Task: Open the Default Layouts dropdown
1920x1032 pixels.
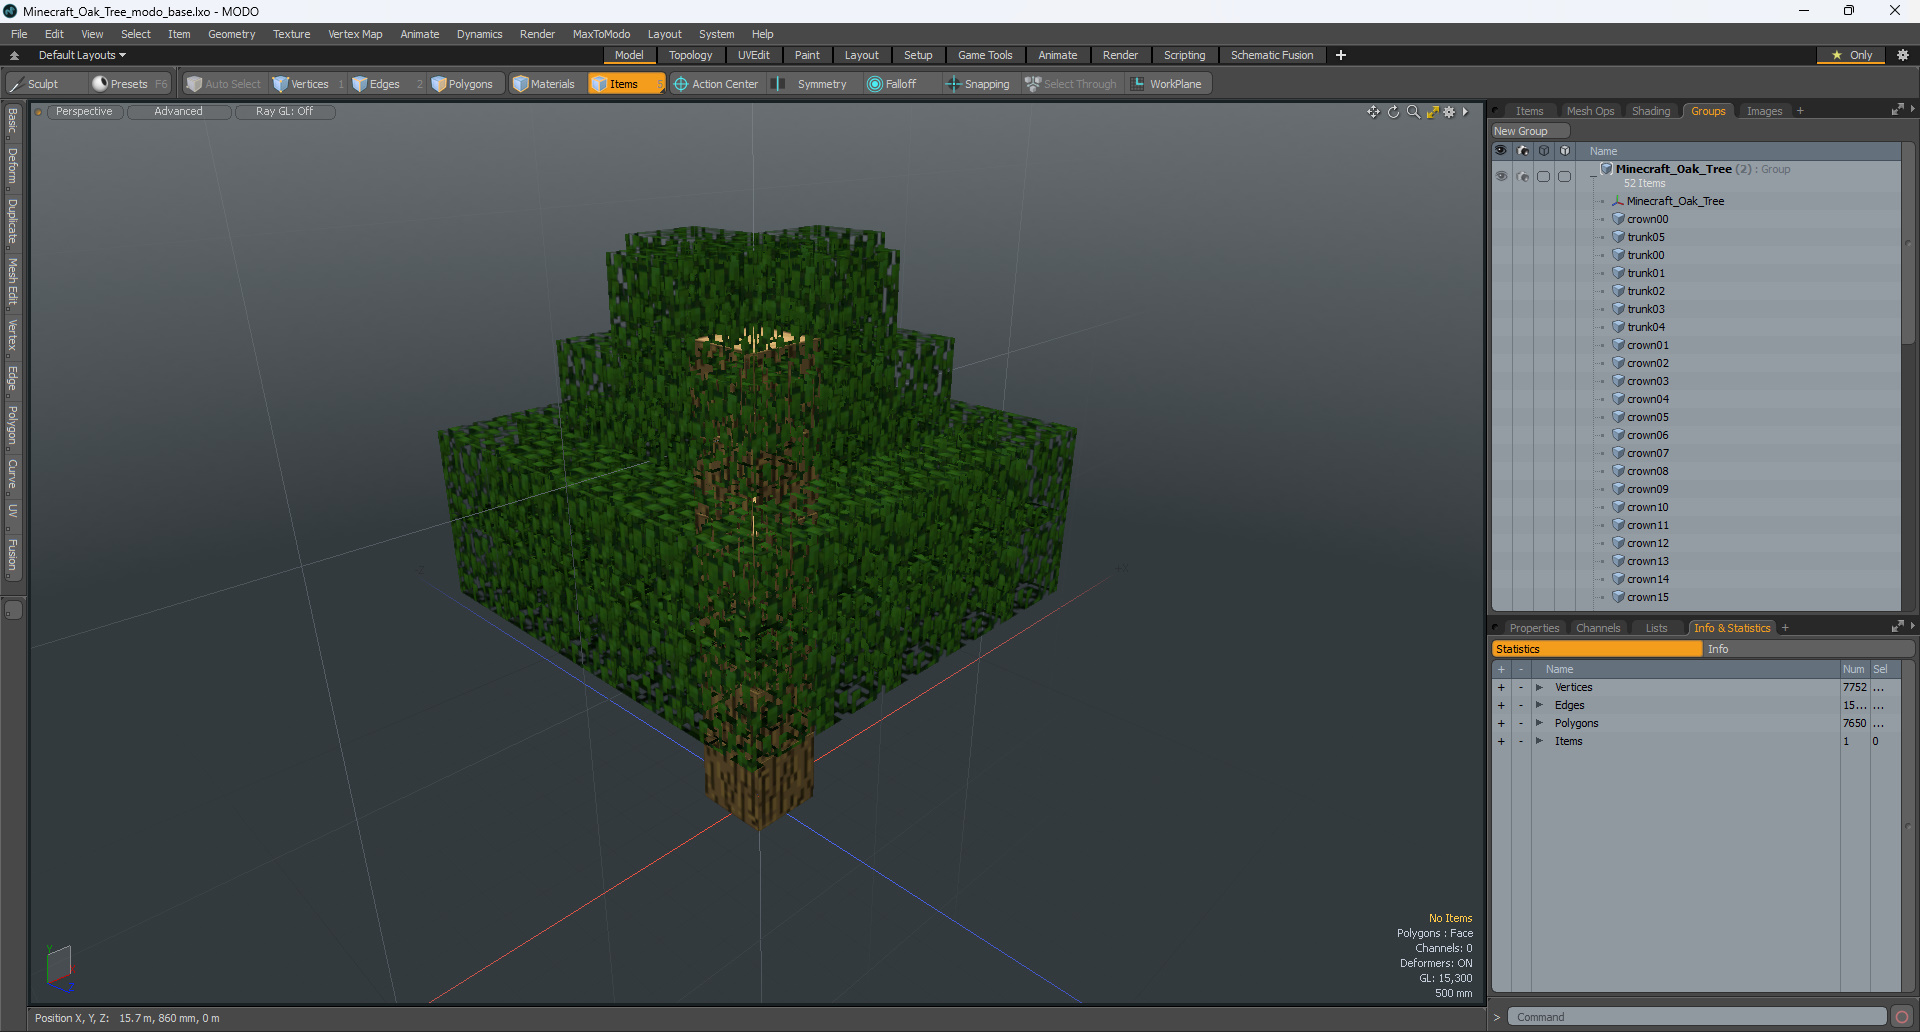Action: (82, 55)
